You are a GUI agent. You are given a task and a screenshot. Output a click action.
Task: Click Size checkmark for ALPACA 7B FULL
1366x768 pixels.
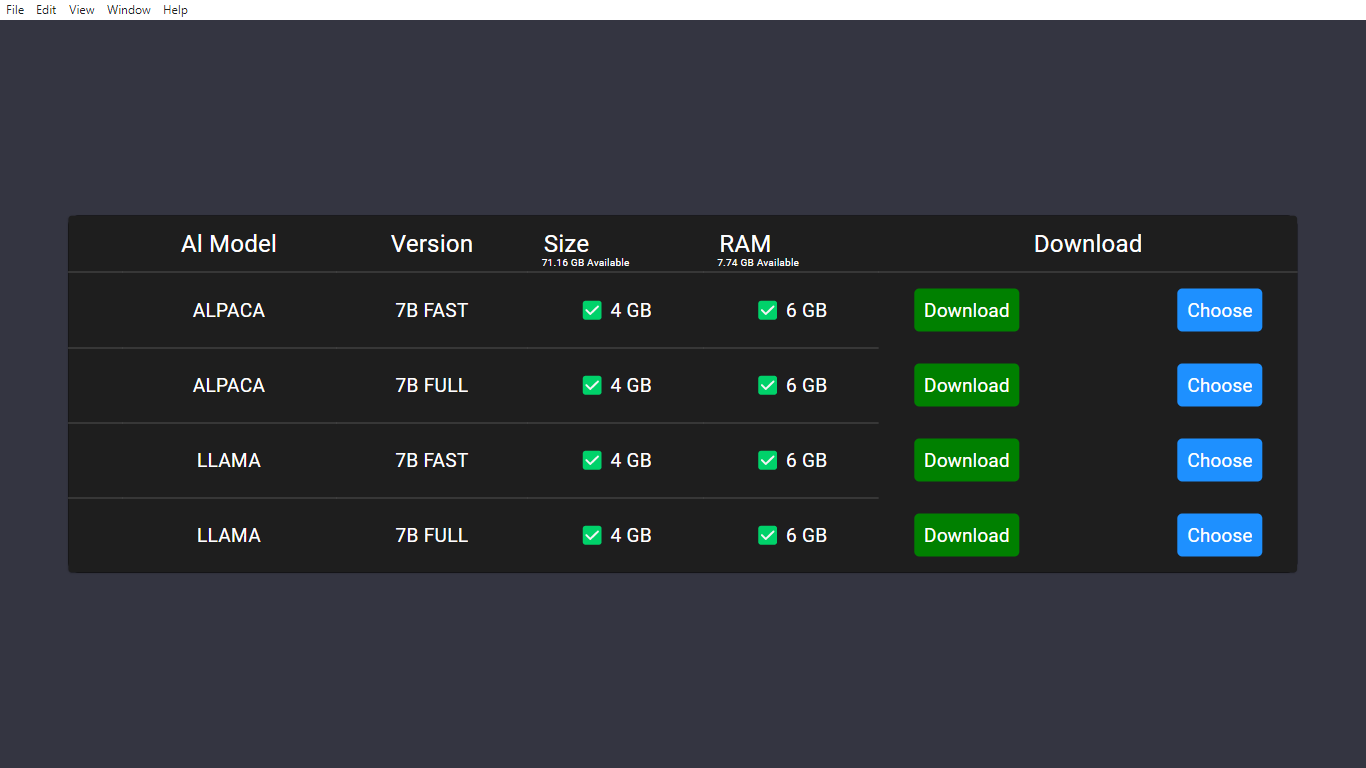[x=592, y=385]
